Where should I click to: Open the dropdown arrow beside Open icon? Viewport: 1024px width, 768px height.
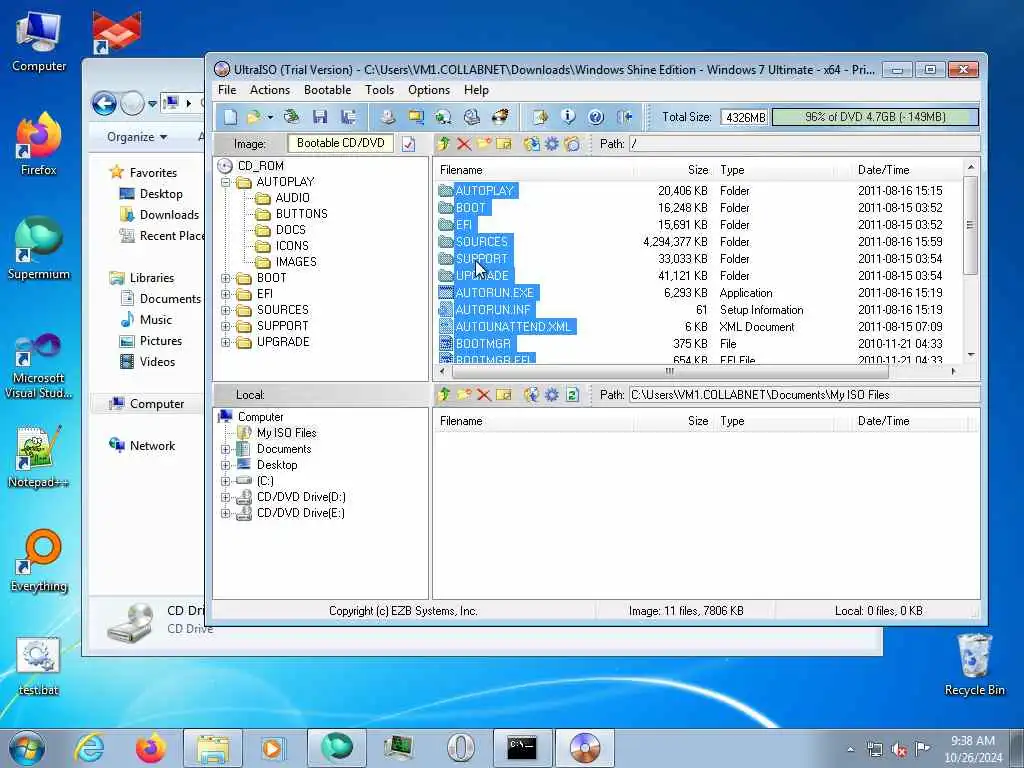(x=270, y=118)
